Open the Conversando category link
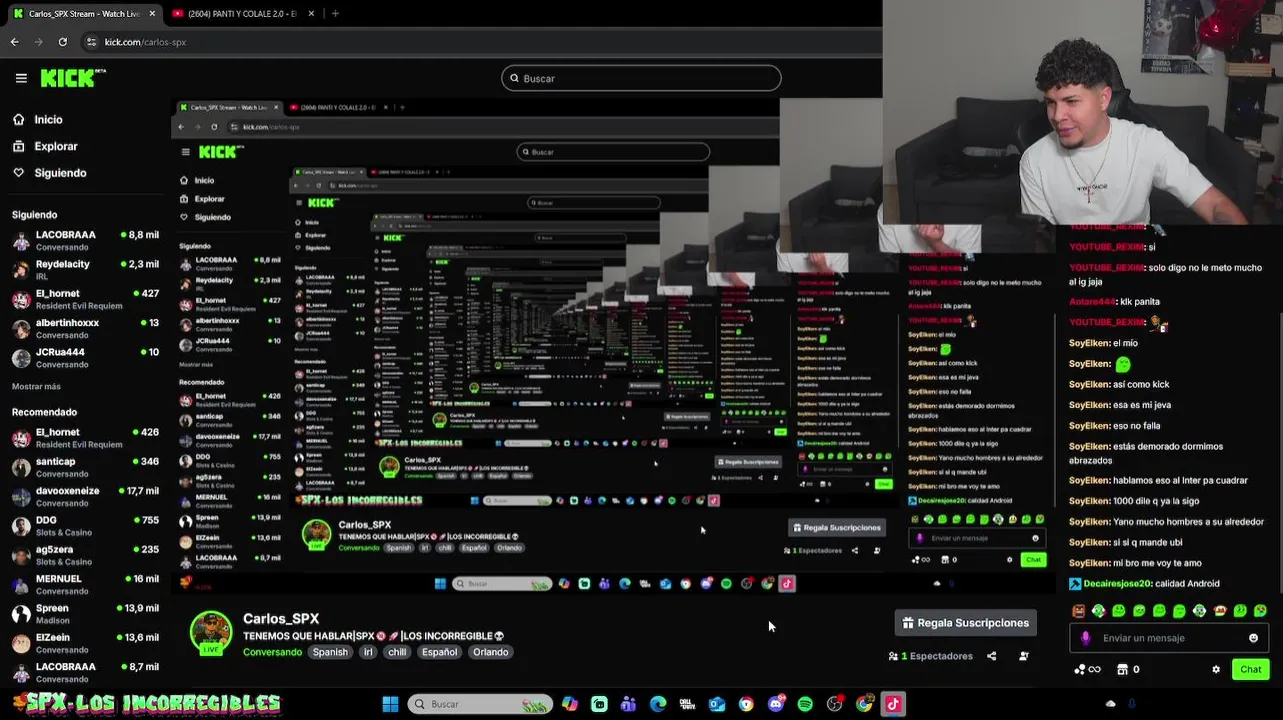 [x=272, y=652]
